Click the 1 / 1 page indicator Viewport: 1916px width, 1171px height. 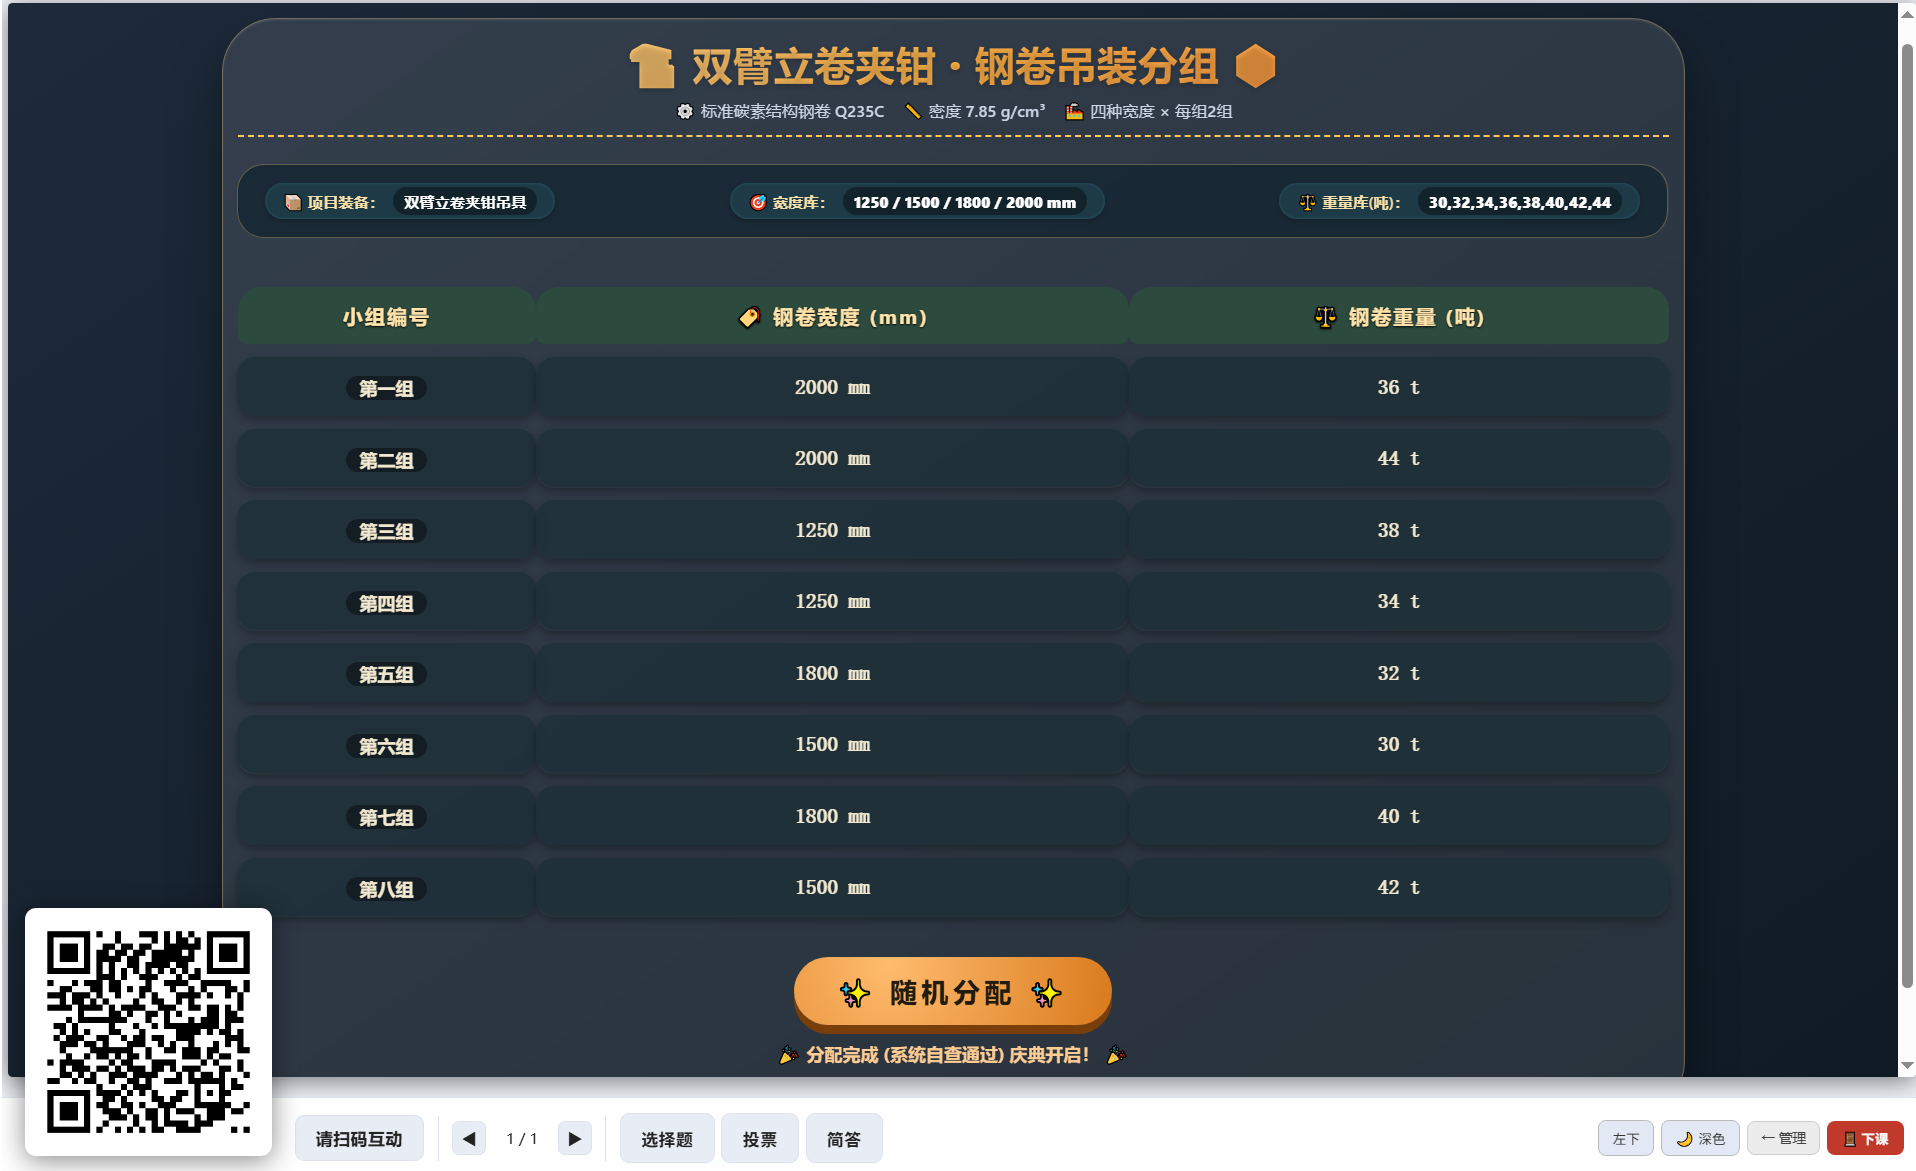pos(522,1138)
